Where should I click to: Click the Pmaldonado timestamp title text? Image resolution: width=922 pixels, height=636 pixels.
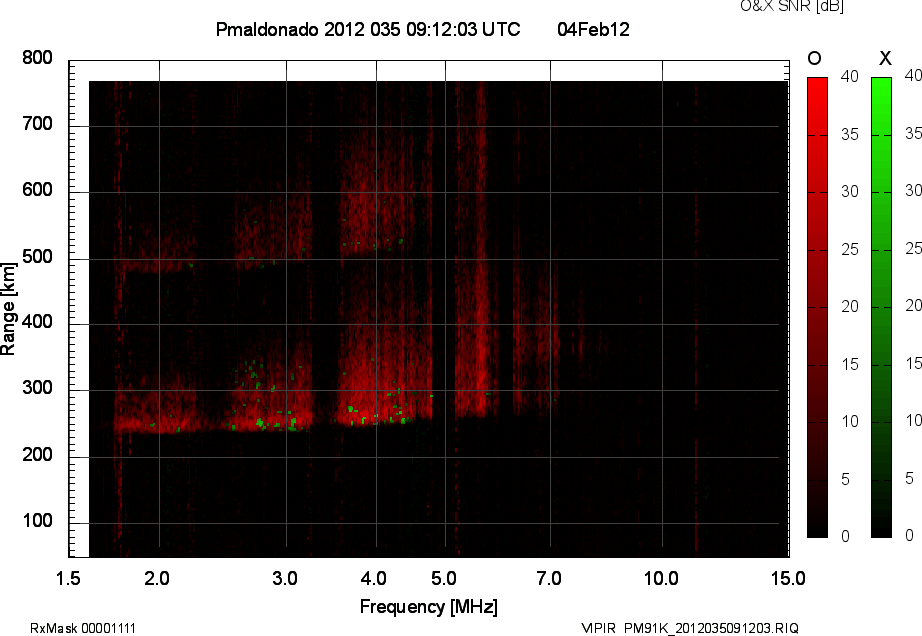pyautogui.click(x=367, y=30)
